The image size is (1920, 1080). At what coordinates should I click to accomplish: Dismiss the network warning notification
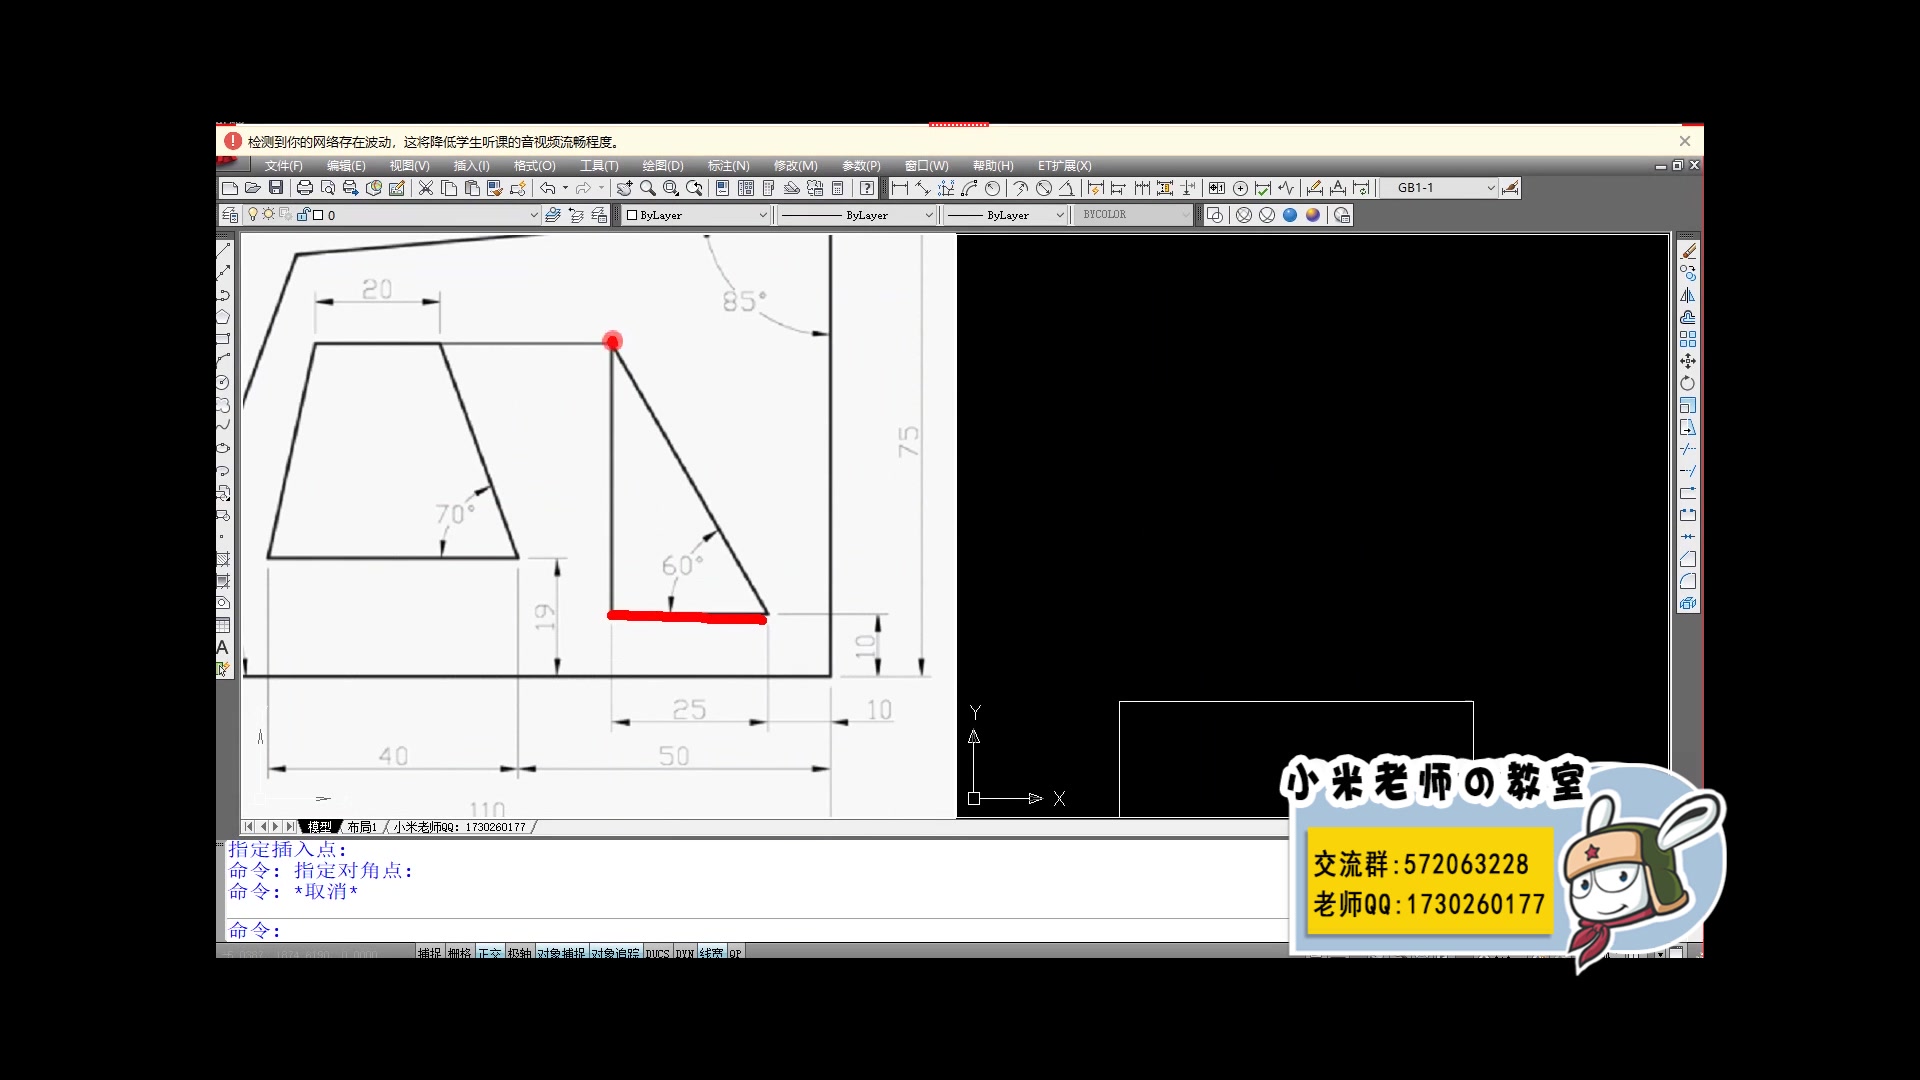point(1684,142)
